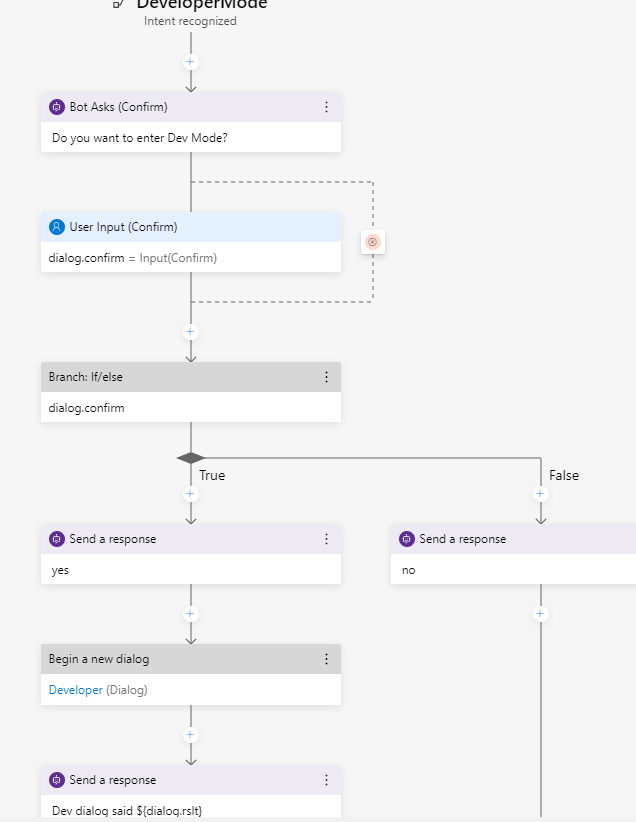The image size is (636, 822).
Task: Click the dialog.confirm condition in Branch node
Action: point(87,408)
